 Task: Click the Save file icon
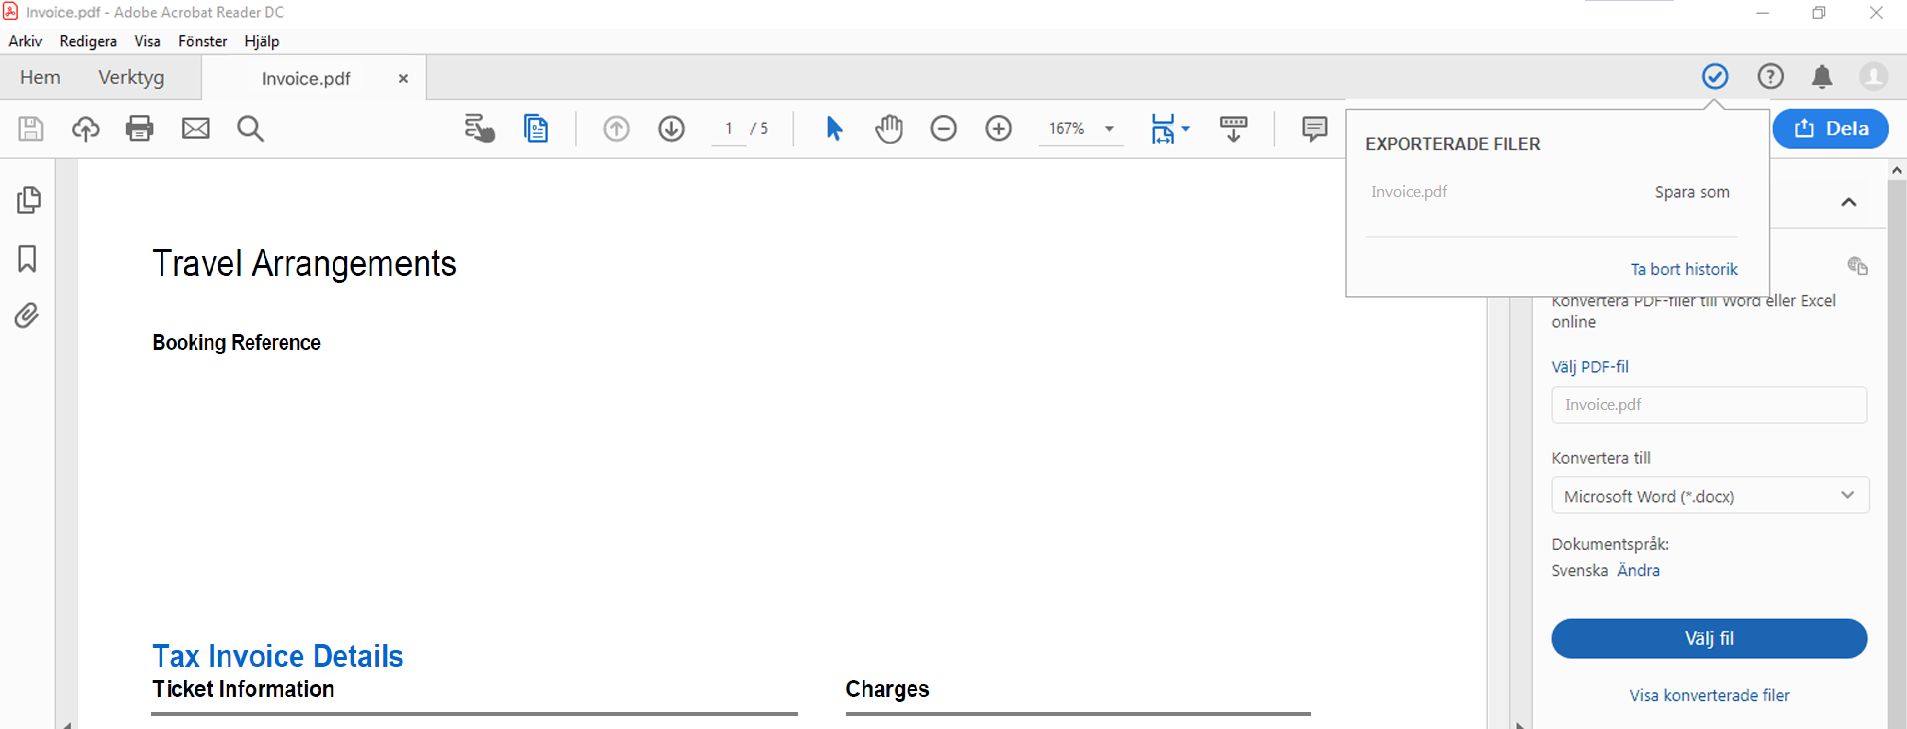31,129
